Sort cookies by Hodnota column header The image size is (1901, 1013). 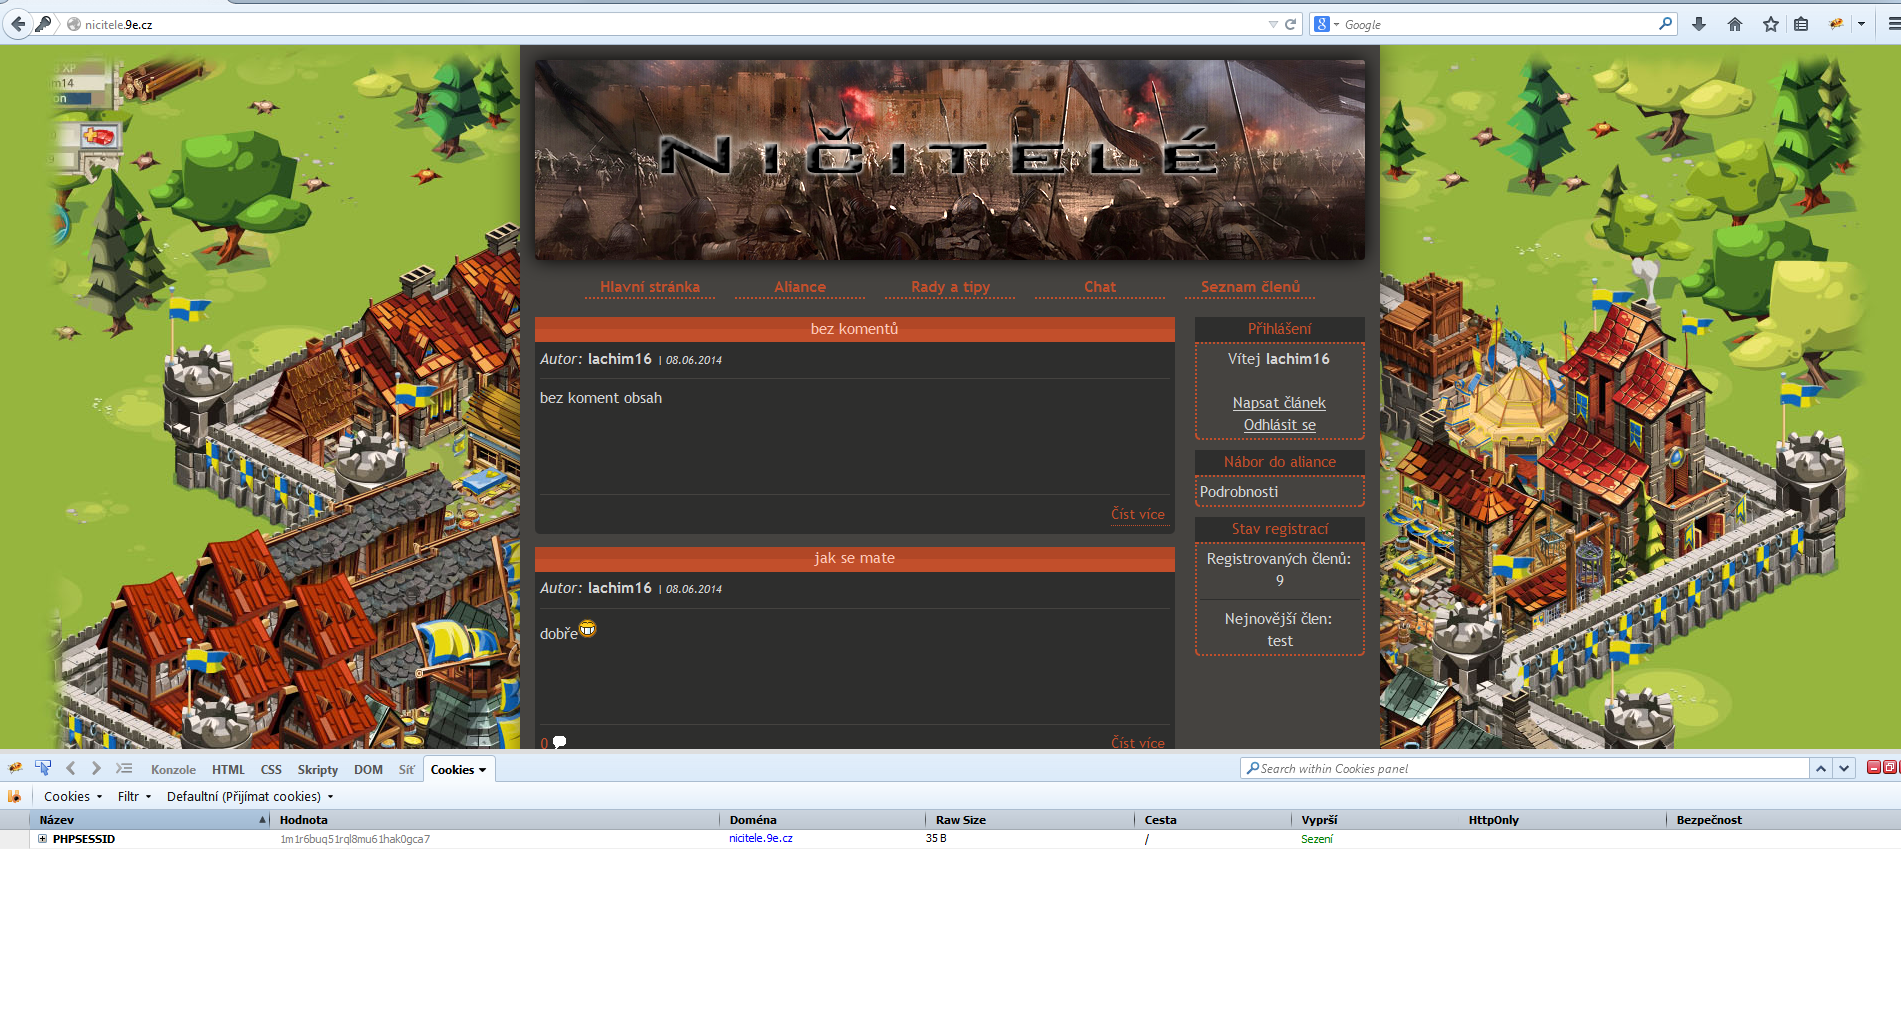coord(495,820)
